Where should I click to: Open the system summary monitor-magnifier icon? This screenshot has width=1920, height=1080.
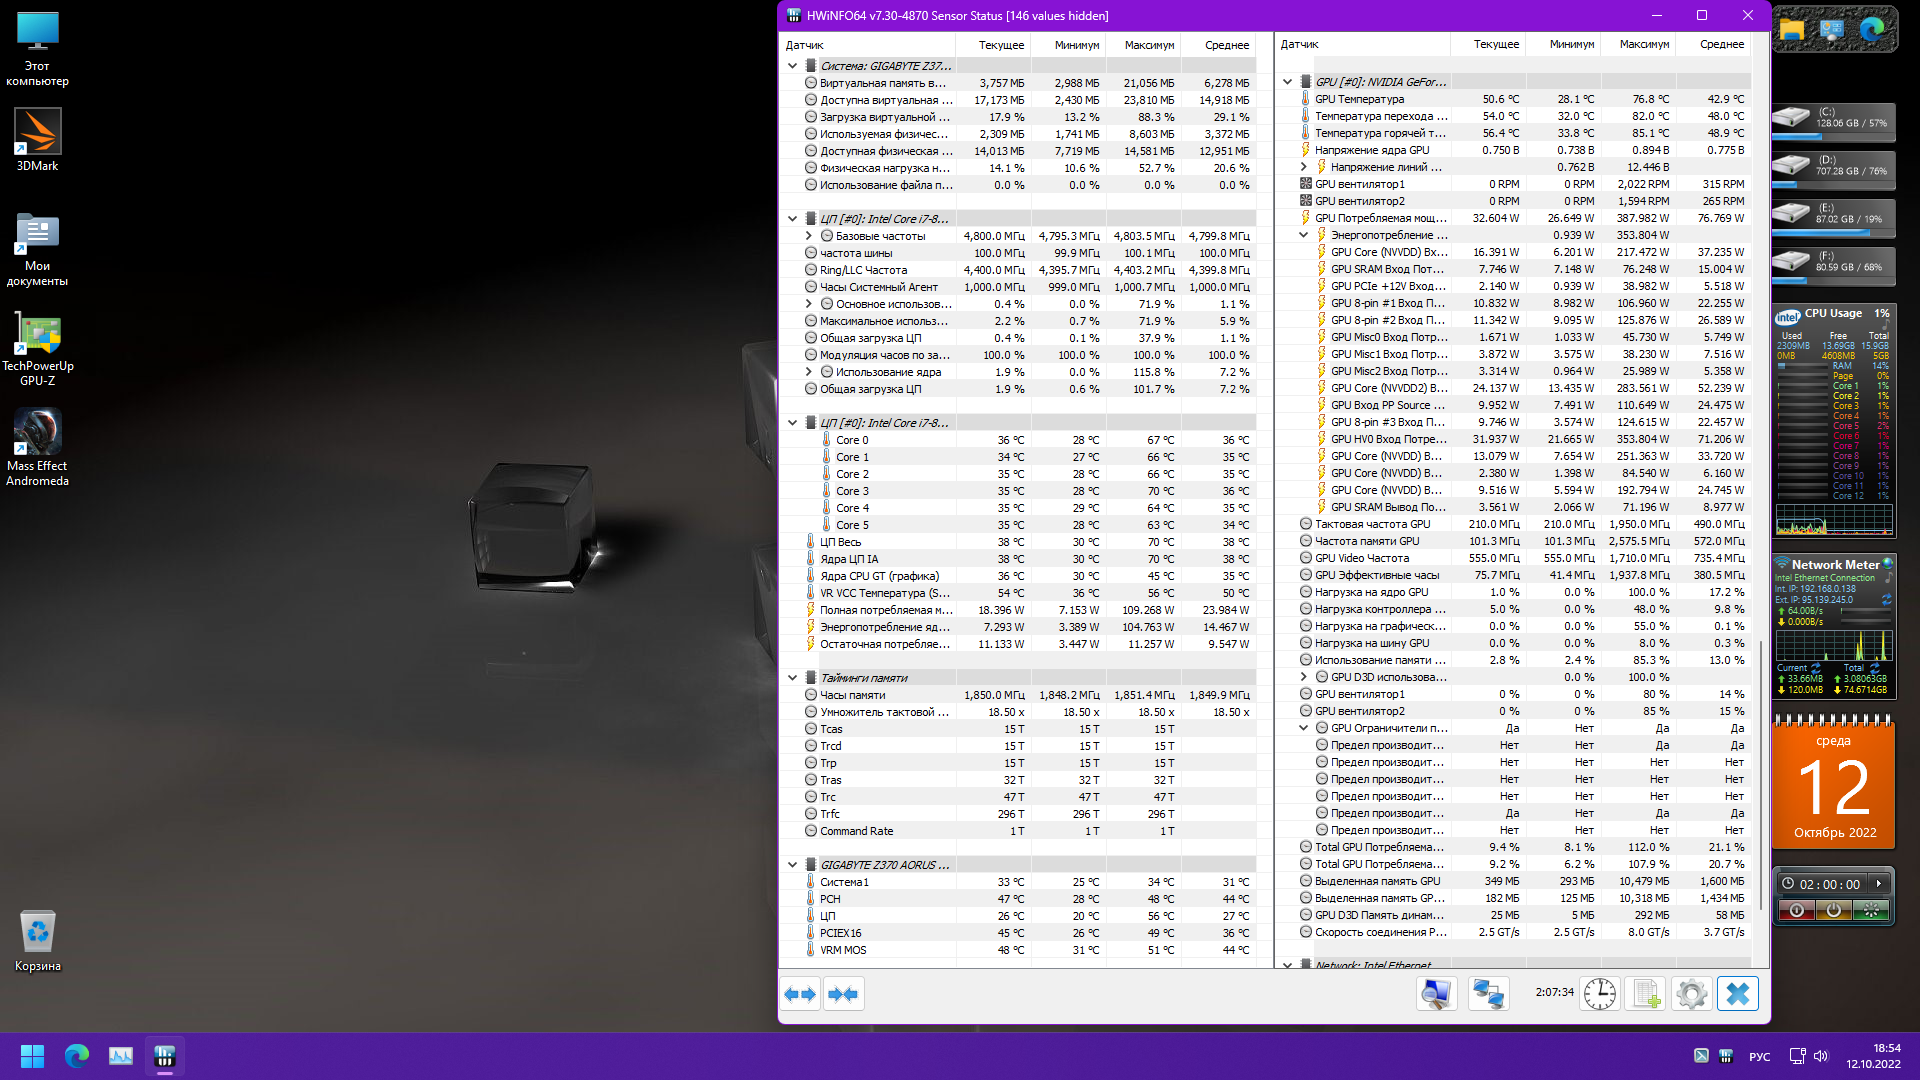pos(1436,994)
